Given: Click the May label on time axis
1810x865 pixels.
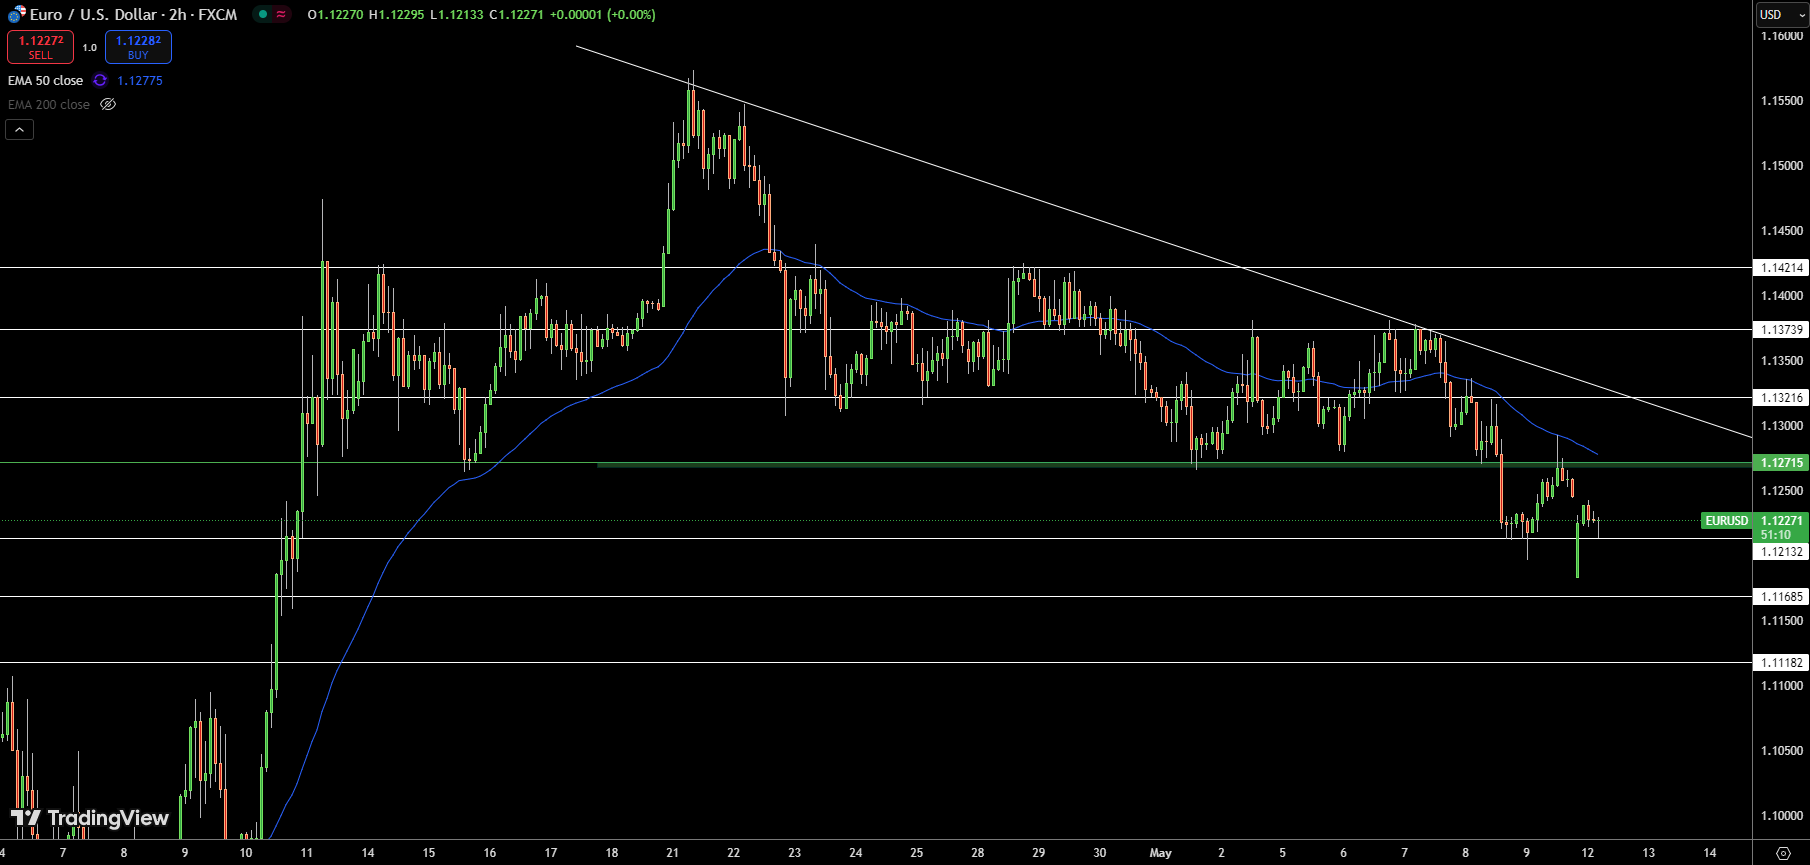Looking at the screenshot, I should pyautogui.click(x=1160, y=853).
